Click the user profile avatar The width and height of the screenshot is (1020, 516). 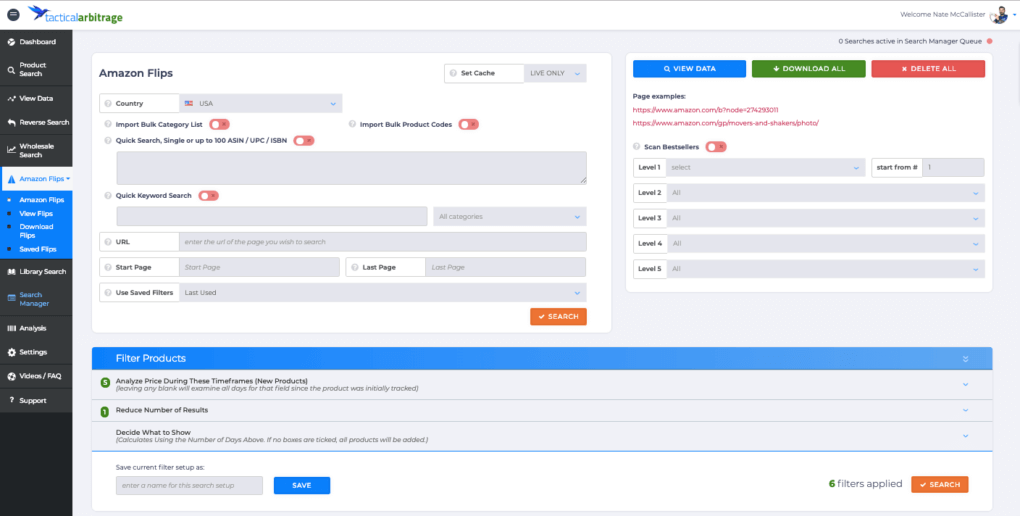[998, 14]
